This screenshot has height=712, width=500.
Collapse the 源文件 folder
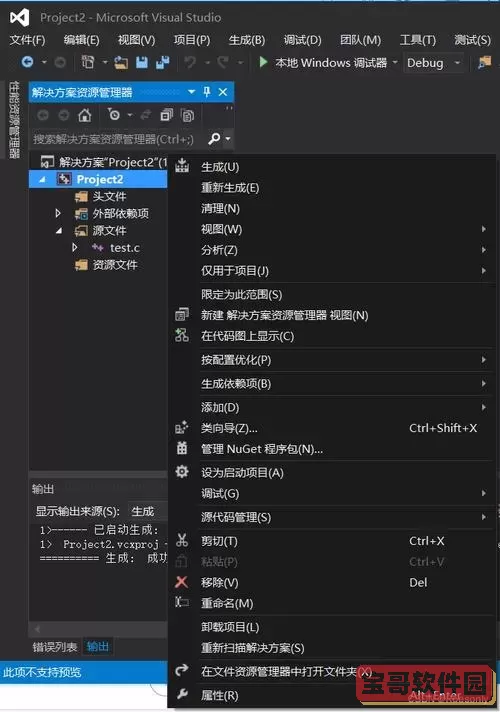click(x=59, y=231)
